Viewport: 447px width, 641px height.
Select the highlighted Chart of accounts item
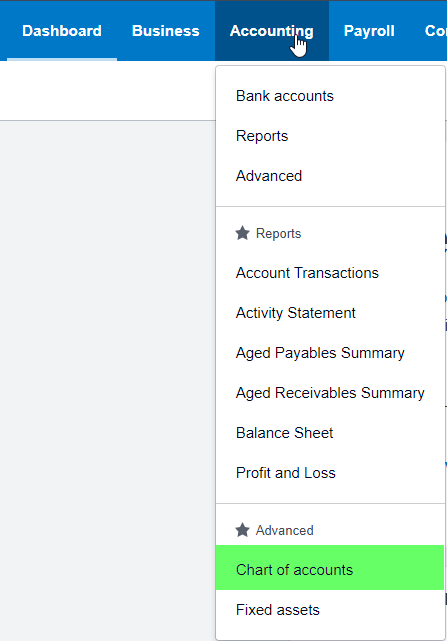tap(330, 567)
